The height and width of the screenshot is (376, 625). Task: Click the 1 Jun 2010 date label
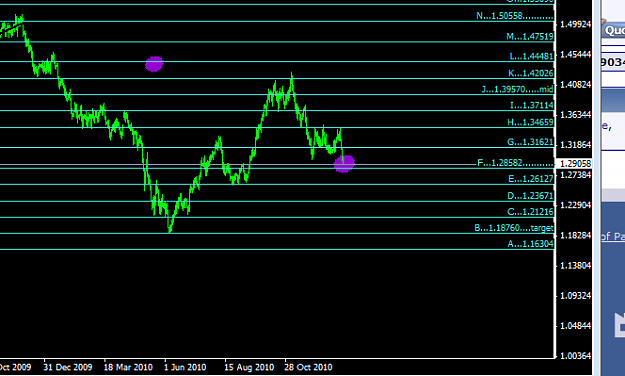point(185,367)
